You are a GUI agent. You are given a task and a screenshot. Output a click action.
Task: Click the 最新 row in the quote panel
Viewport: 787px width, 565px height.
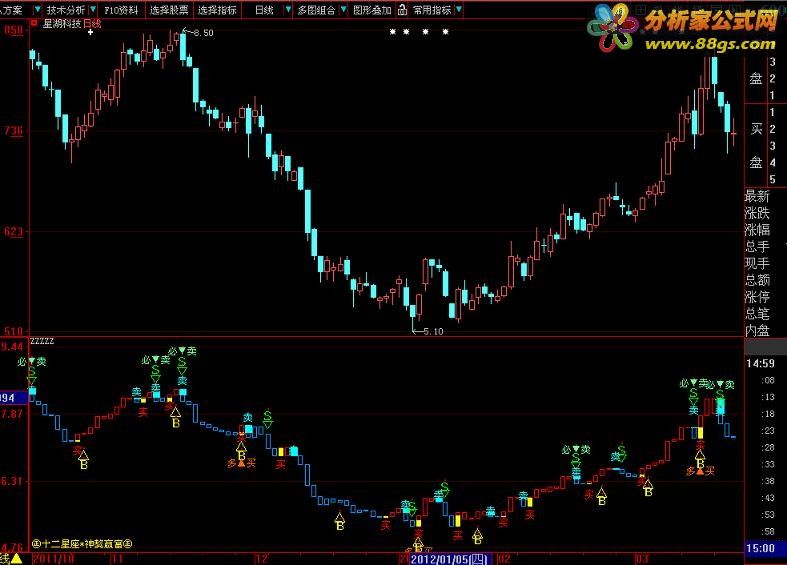point(757,196)
